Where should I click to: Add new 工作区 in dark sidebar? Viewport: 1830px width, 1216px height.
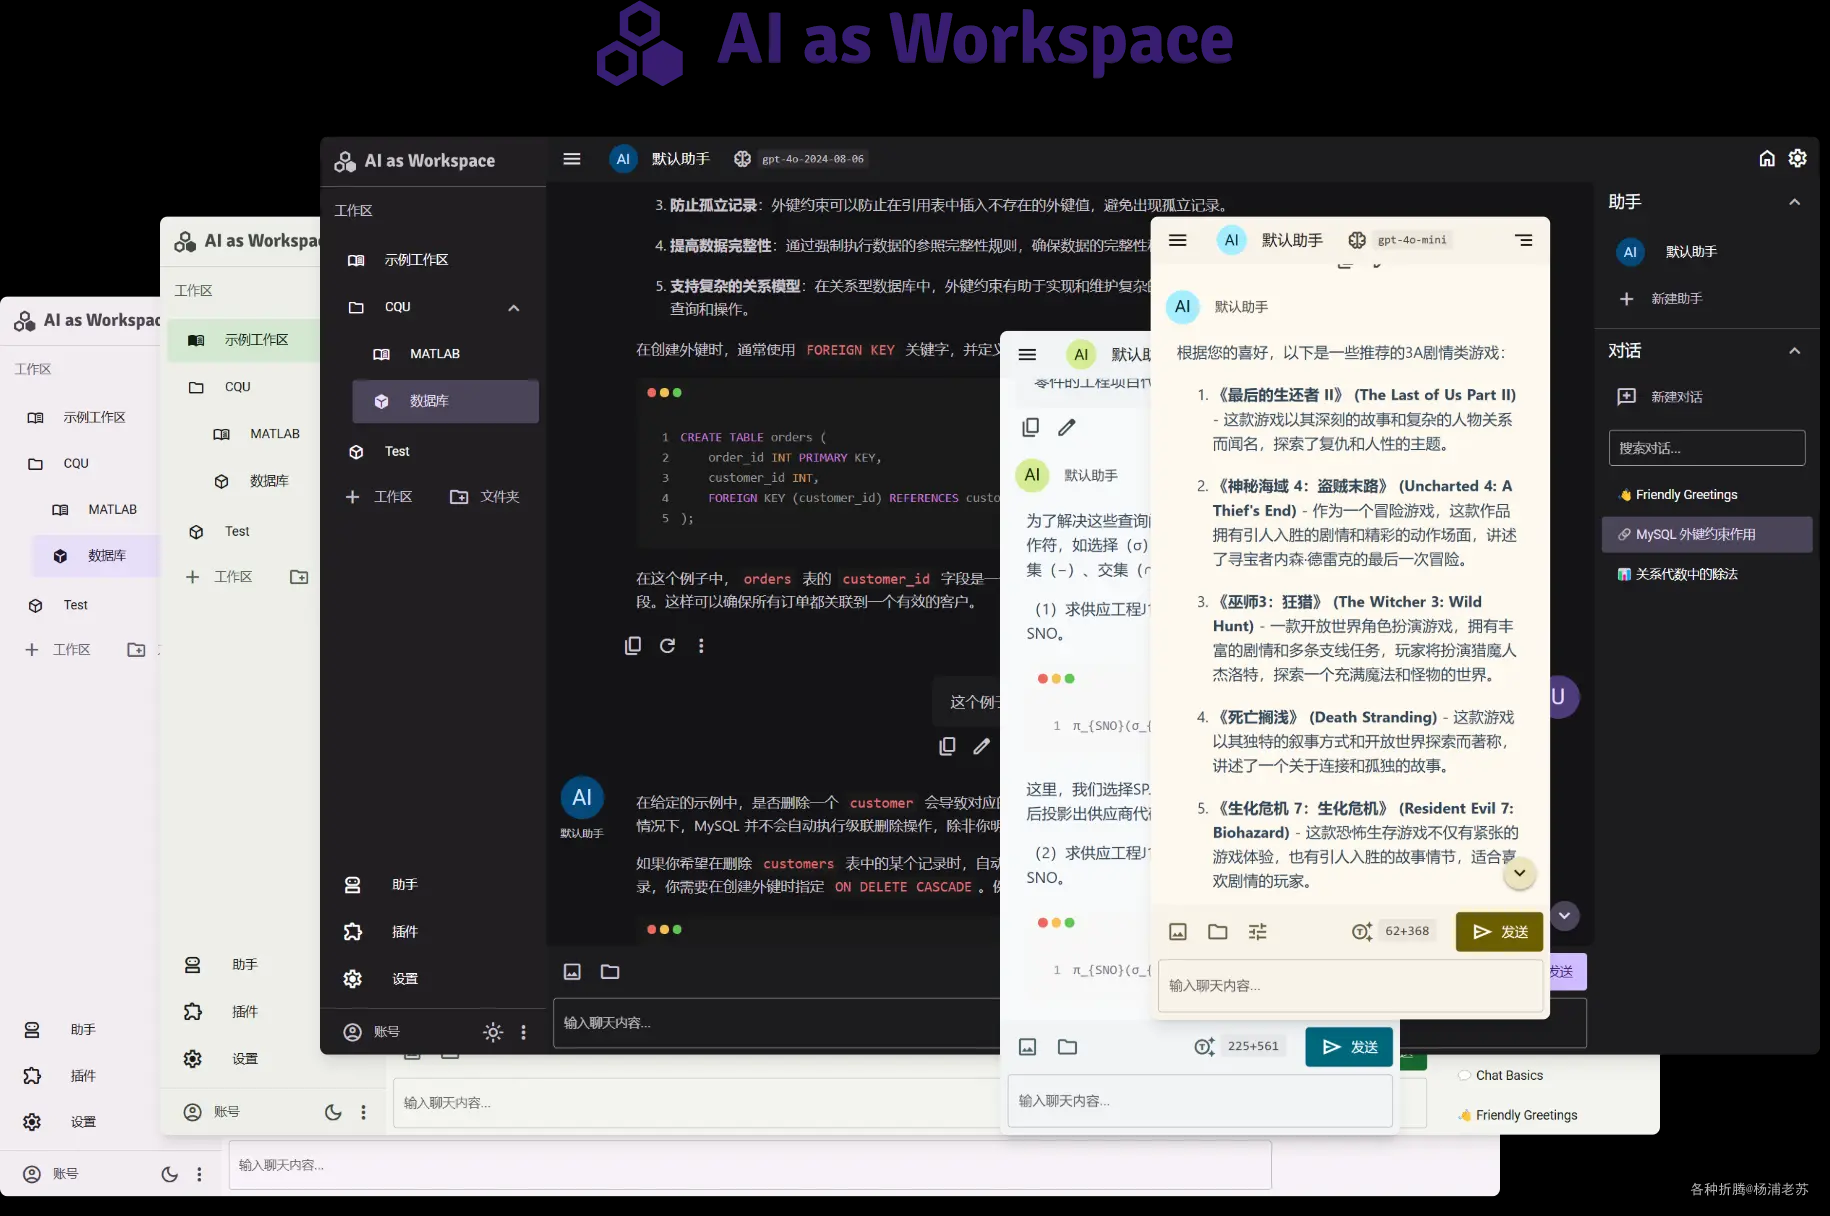[x=378, y=497]
